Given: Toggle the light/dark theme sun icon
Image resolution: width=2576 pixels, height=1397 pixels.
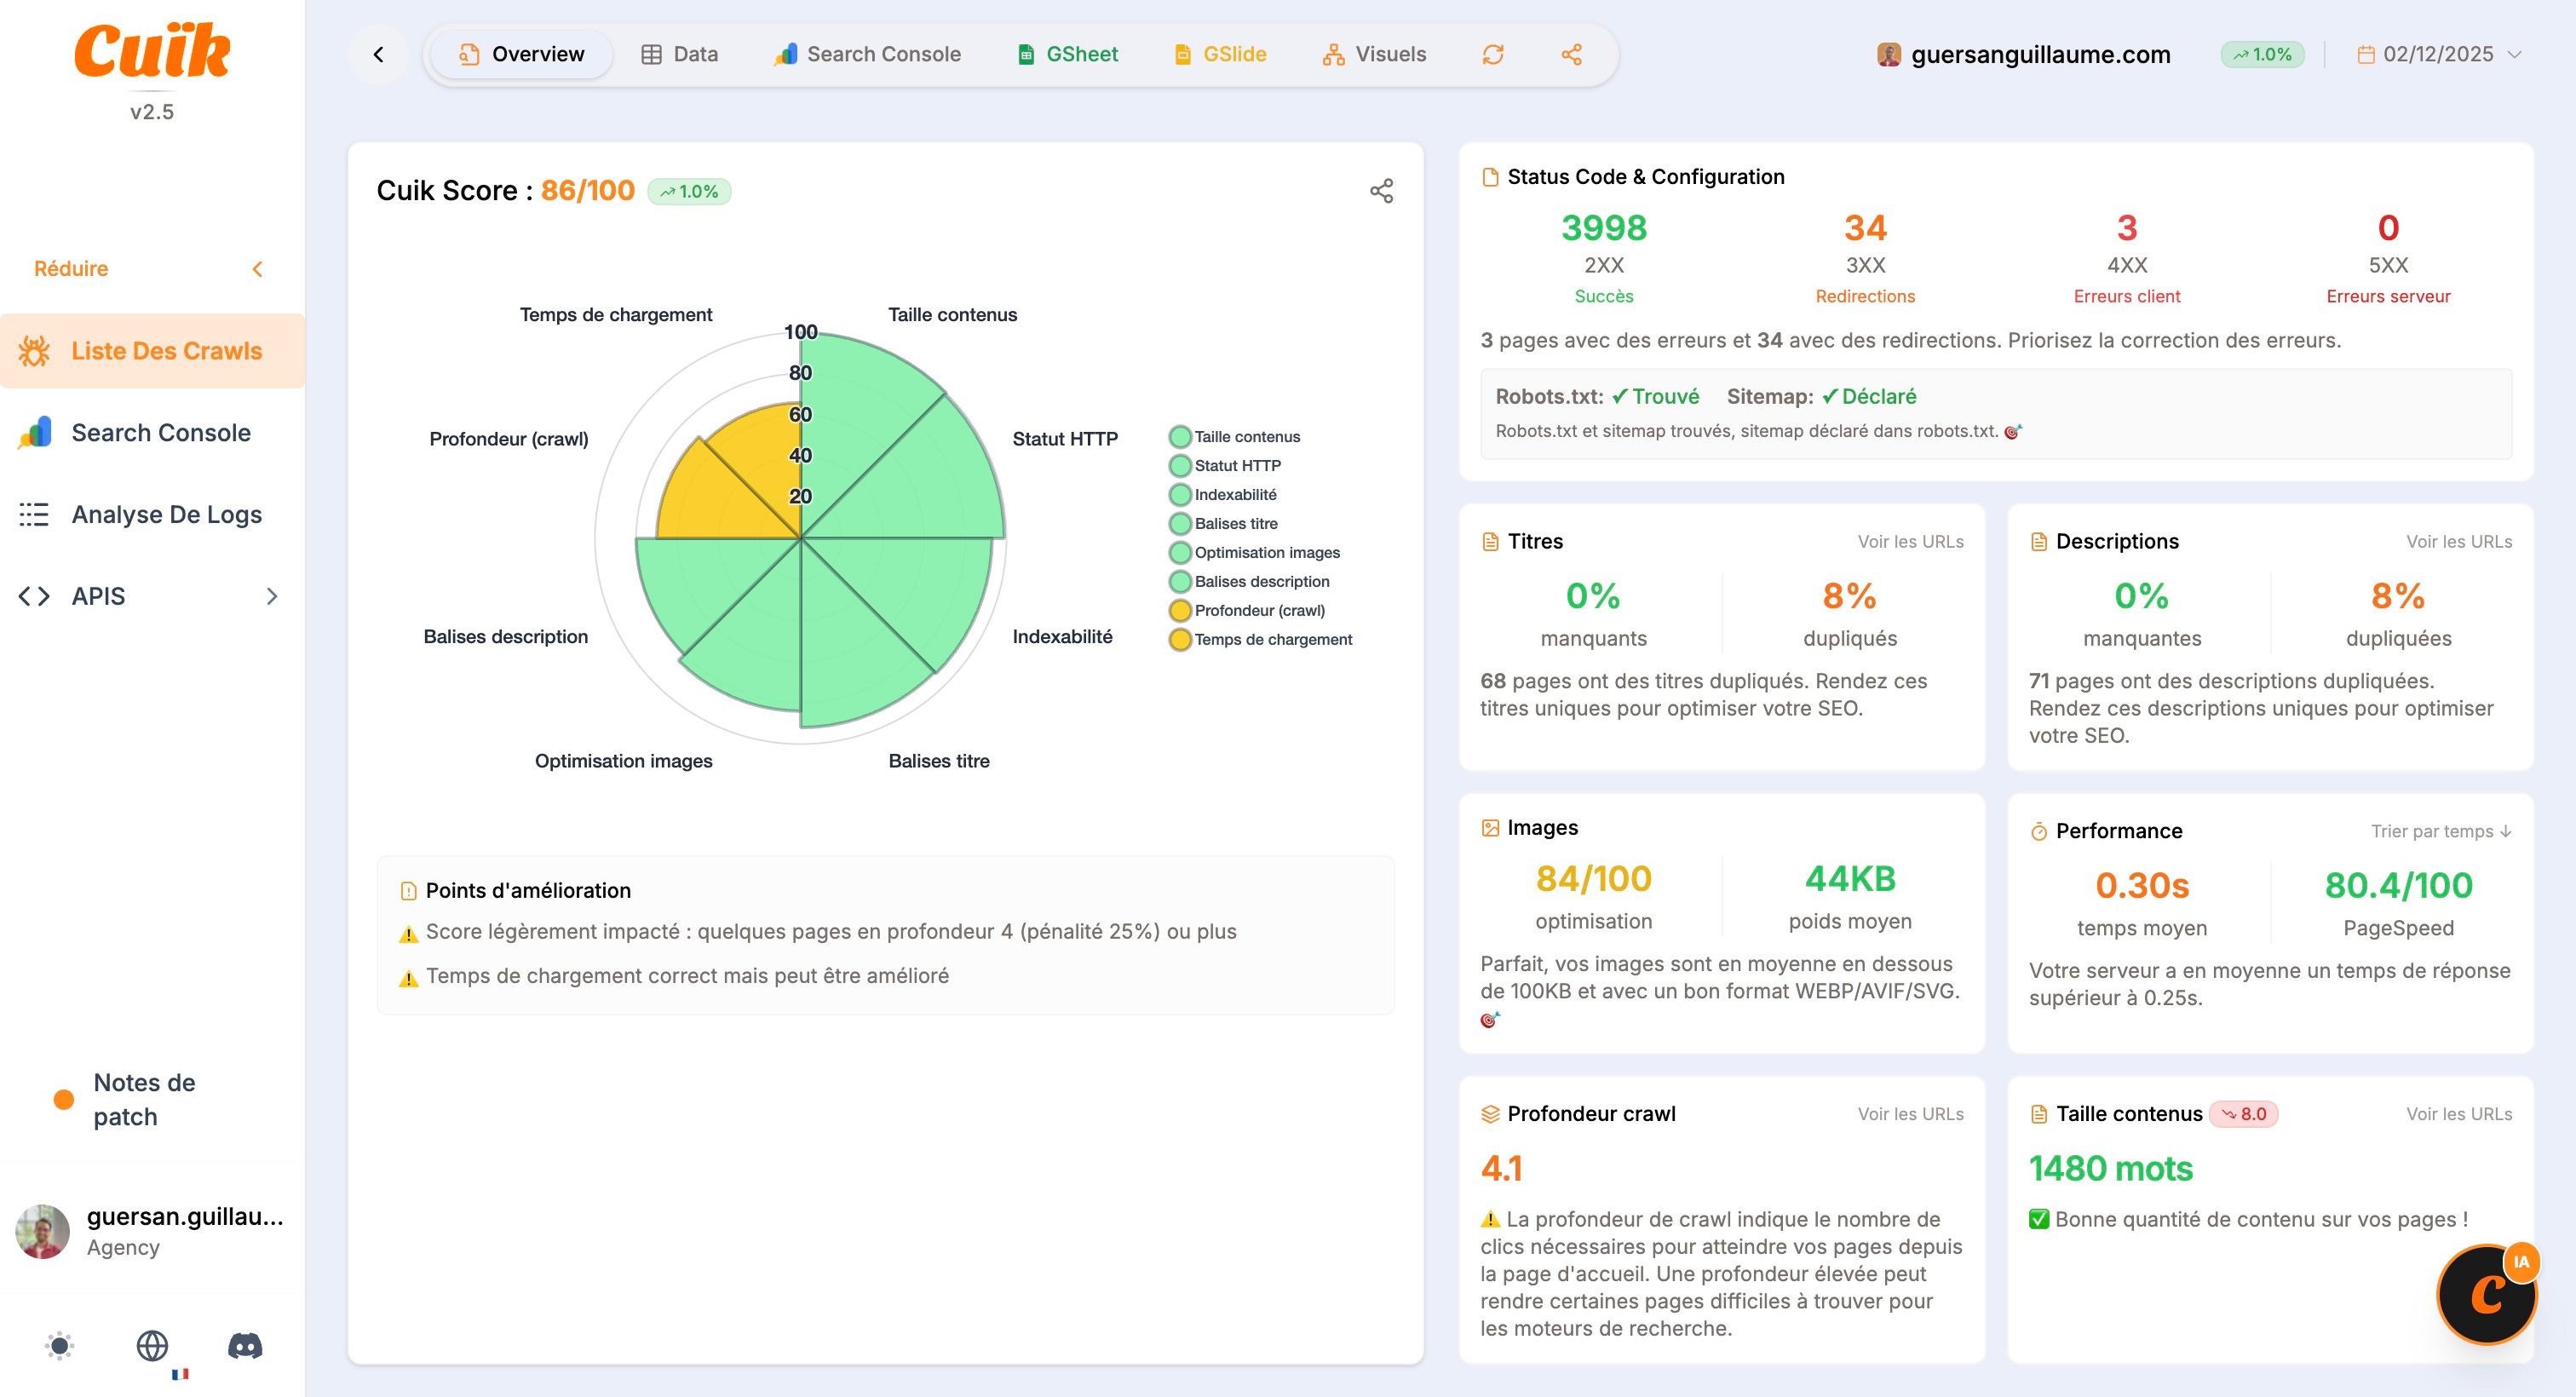Looking at the screenshot, I should tap(60, 1345).
